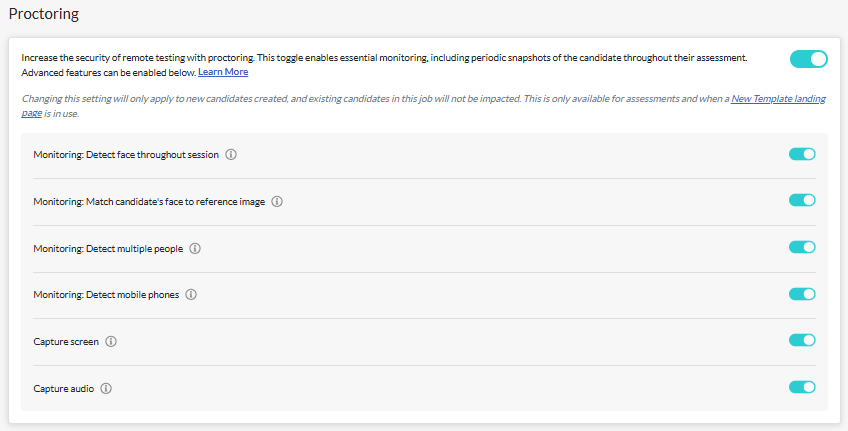
Task: Click info icon next to Detect mobile phones
Action: tap(191, 295)
